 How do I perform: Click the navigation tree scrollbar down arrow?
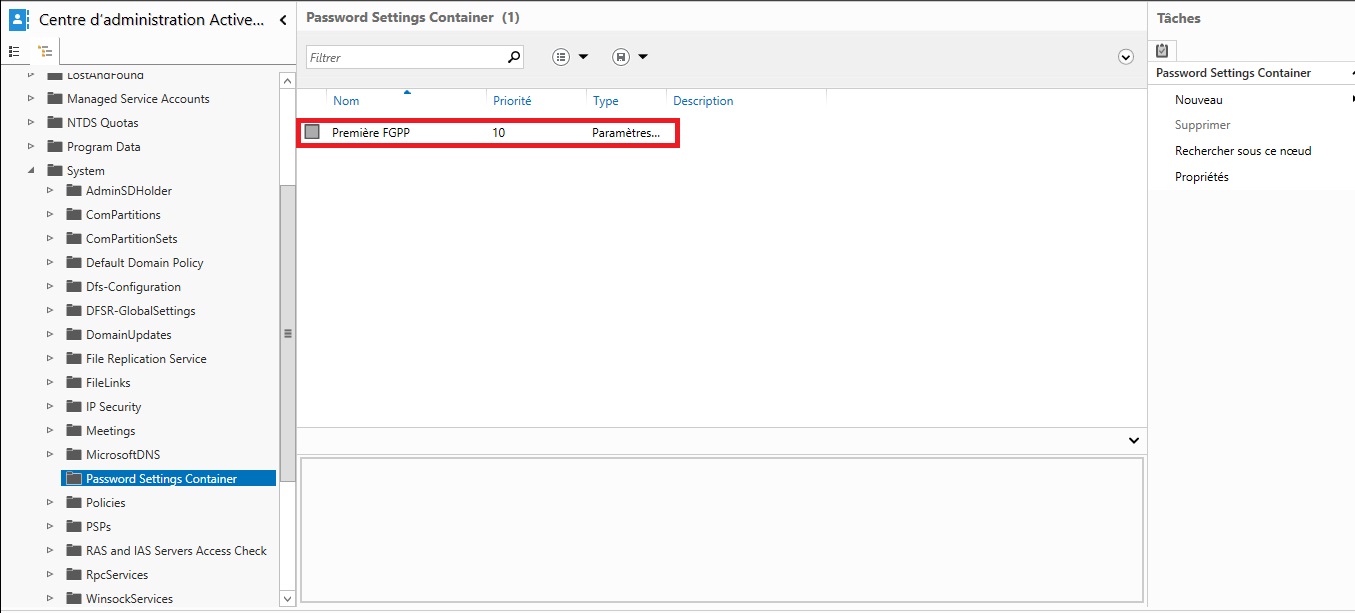[x=288, y=598]
